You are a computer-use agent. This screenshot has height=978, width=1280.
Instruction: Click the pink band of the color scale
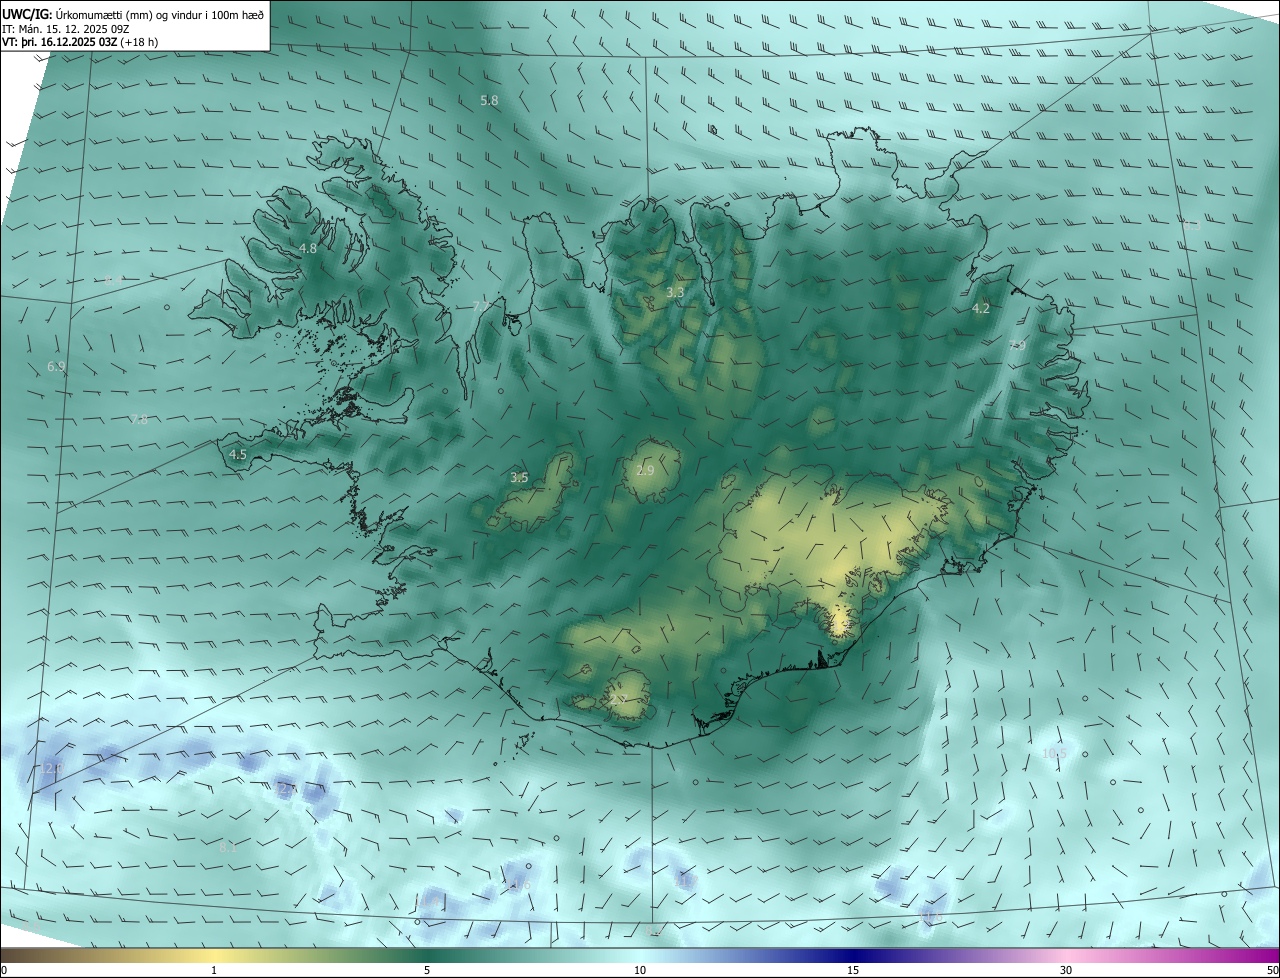[1066, 956]
